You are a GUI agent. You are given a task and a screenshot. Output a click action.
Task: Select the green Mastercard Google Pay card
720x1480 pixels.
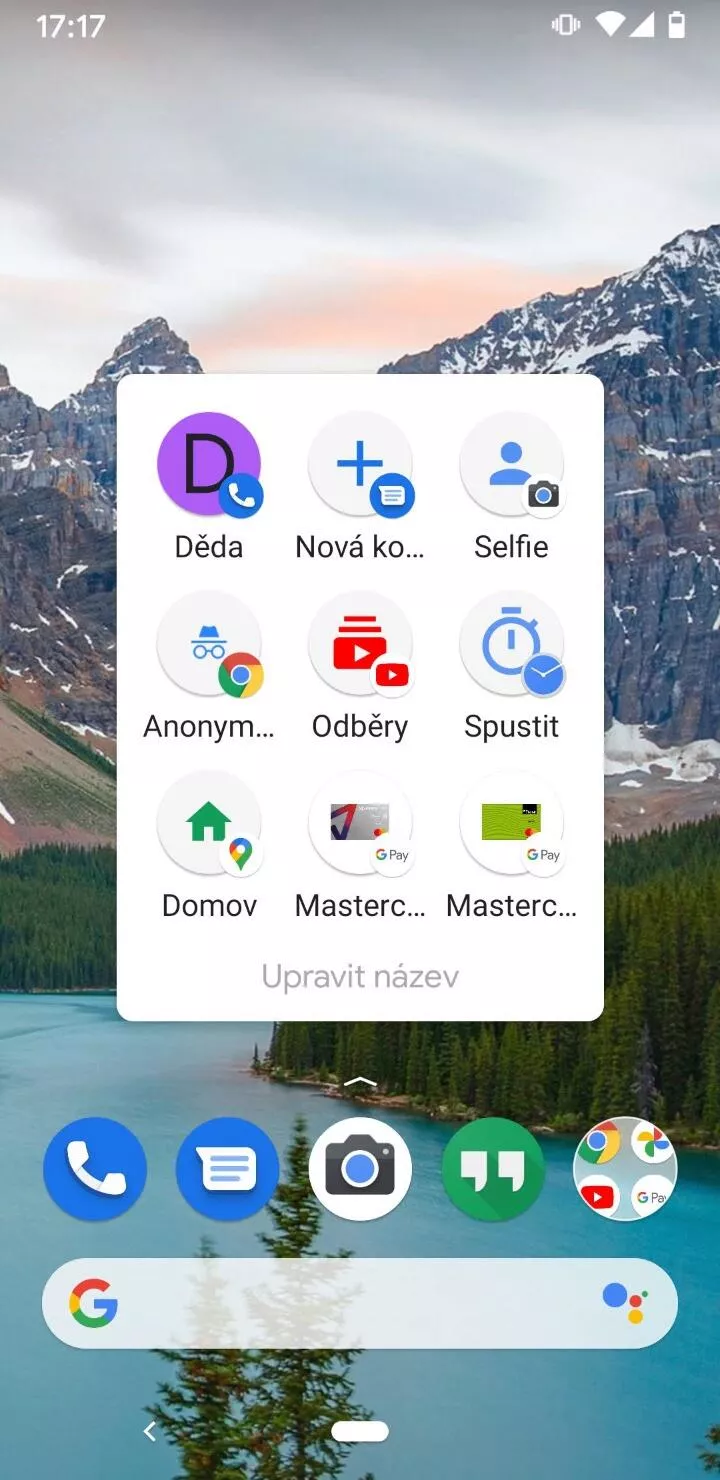[x=511, y=823]
